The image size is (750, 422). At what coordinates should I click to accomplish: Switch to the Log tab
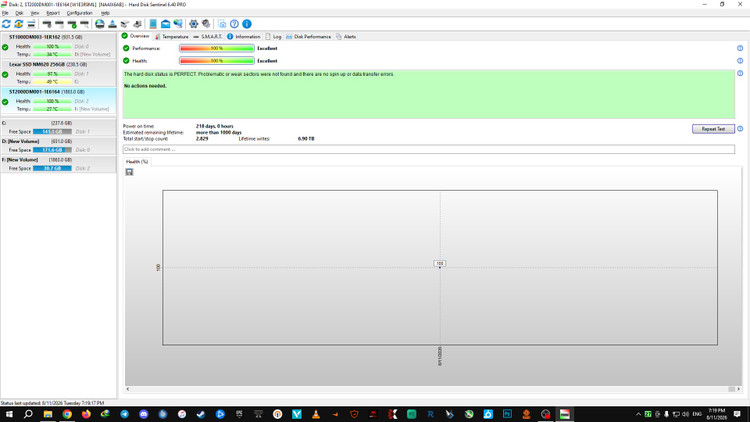coord(273,36)
